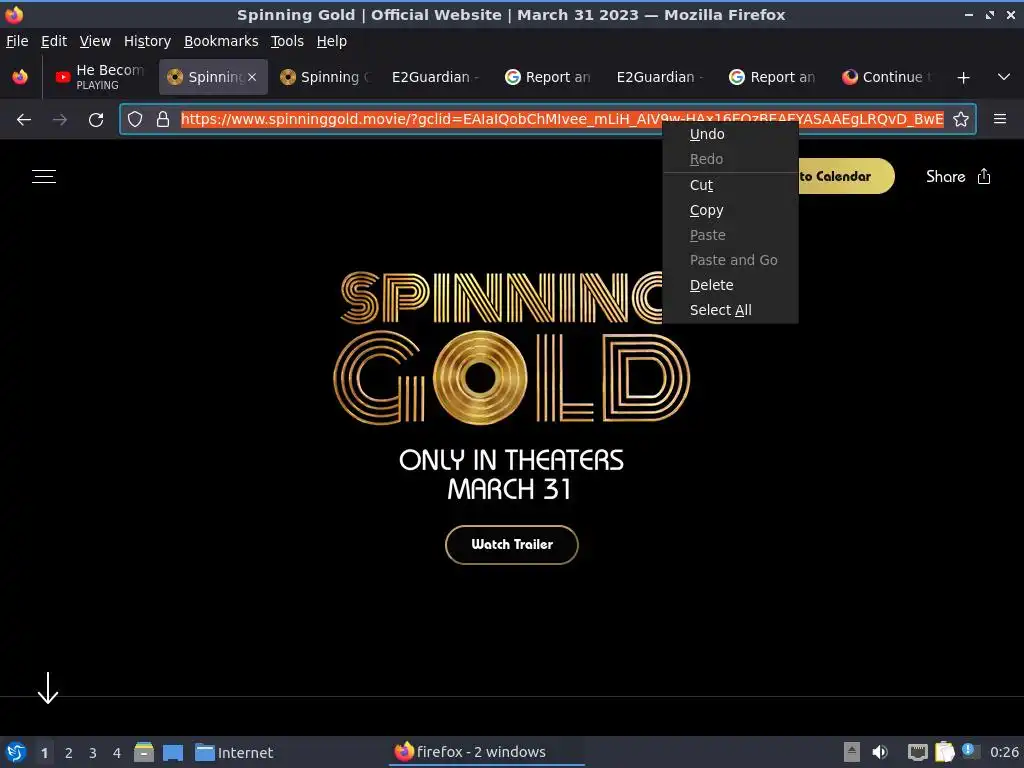Image resolution: width=1024 pixels, height=768 pixels.
Task: Open the View menu
Action: pyautogui.click(x=95, y=41)
